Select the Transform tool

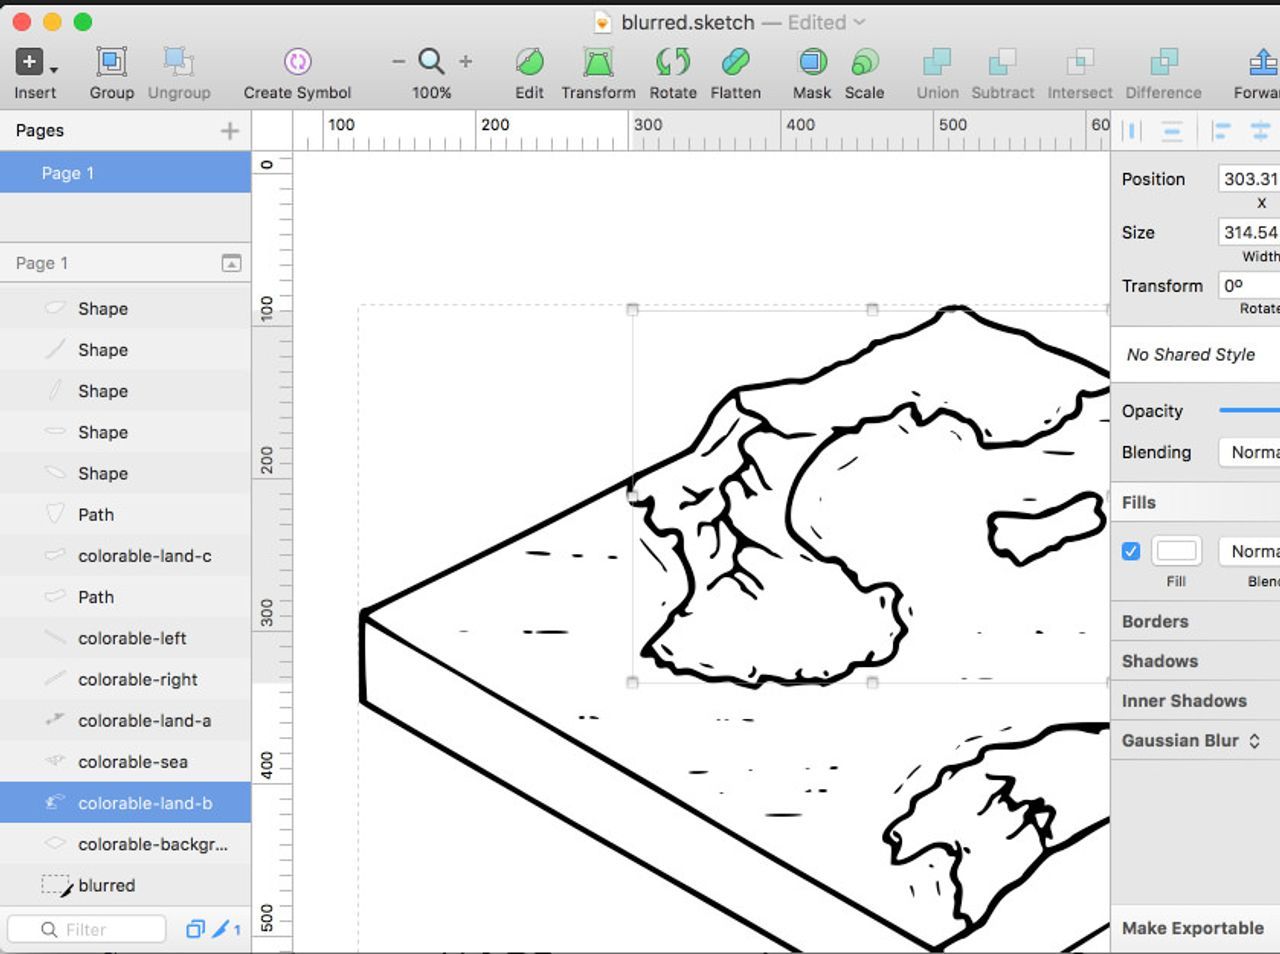[598, 62]
